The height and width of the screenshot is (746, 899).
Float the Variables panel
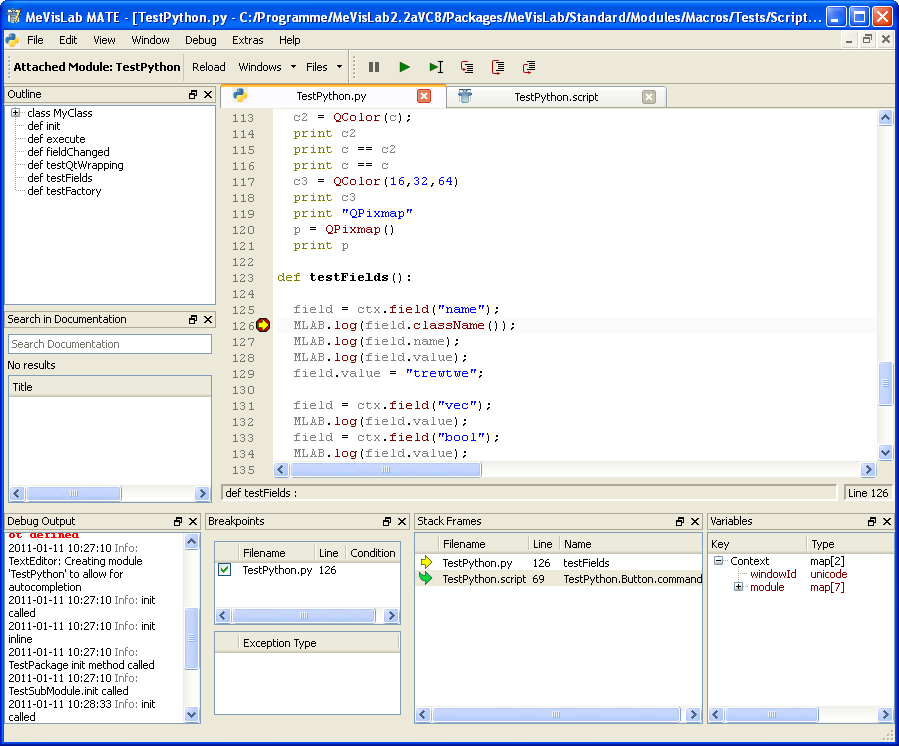(872, 521)
